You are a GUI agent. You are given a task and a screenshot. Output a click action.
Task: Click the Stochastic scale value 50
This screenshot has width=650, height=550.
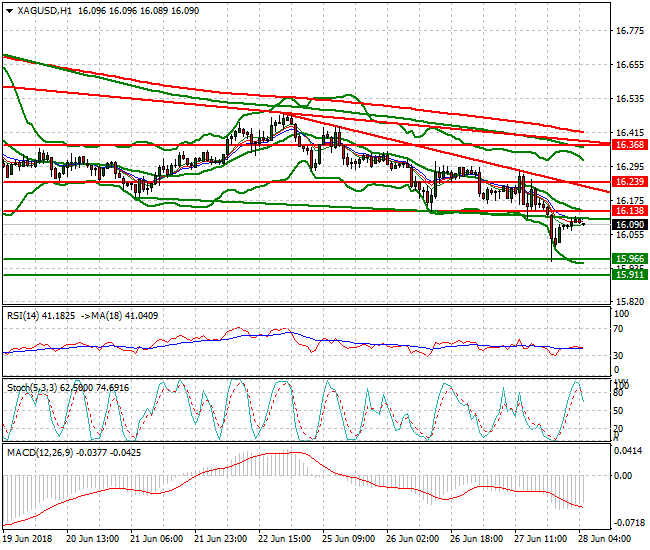pyautogui.click(x=618, y=411)
